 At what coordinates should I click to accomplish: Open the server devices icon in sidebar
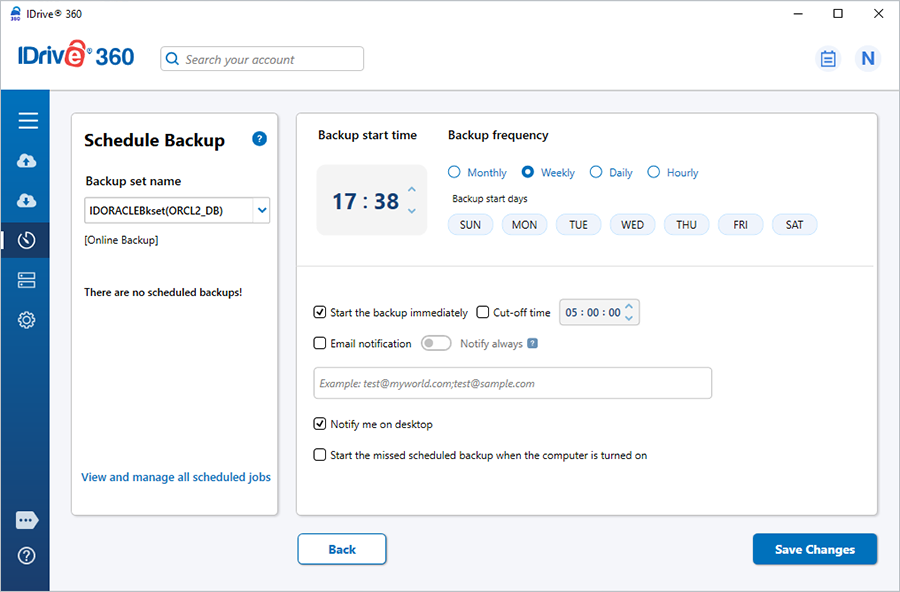[x=27, y=280]
